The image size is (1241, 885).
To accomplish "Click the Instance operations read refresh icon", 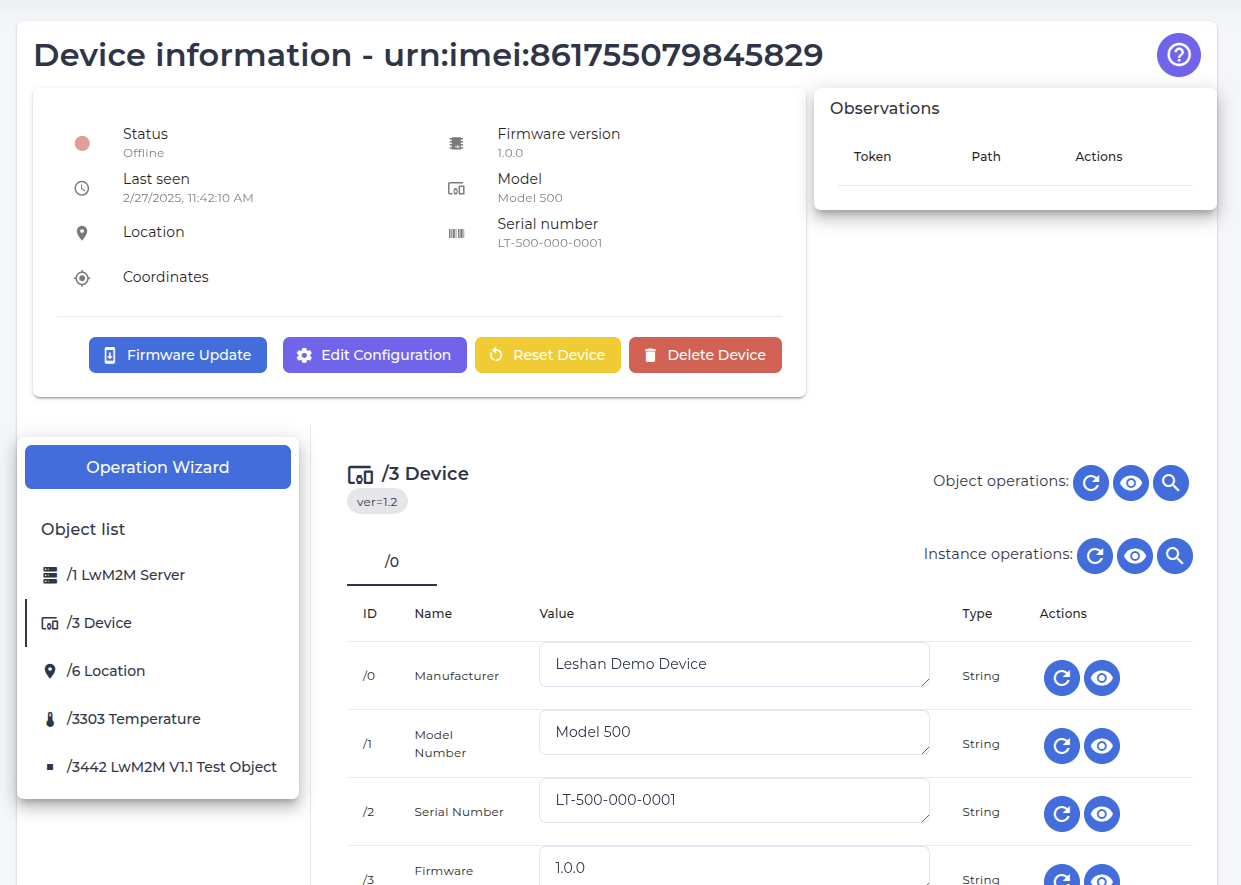I will pyautogui.click(x=1095, y=555).
